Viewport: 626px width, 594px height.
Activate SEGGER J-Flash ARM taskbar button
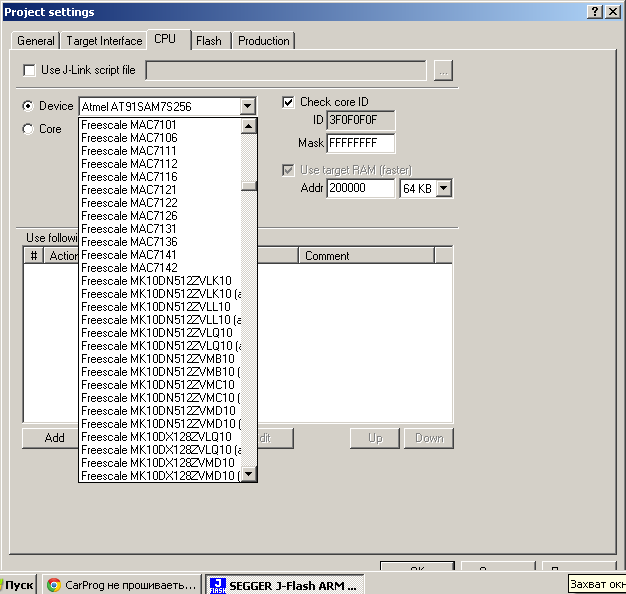point(285,585)
